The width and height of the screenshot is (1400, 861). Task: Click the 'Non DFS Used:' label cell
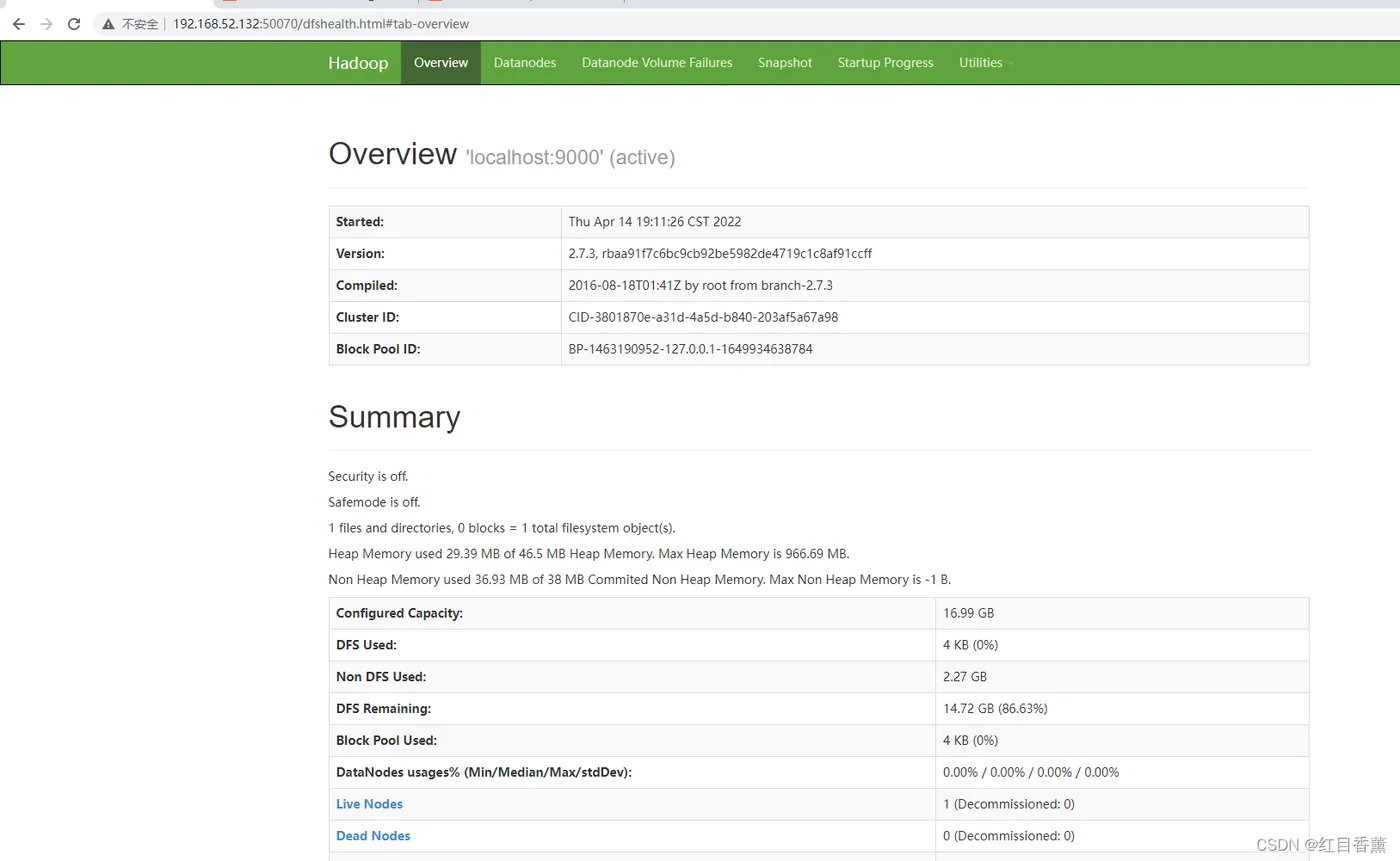point(632,677)
